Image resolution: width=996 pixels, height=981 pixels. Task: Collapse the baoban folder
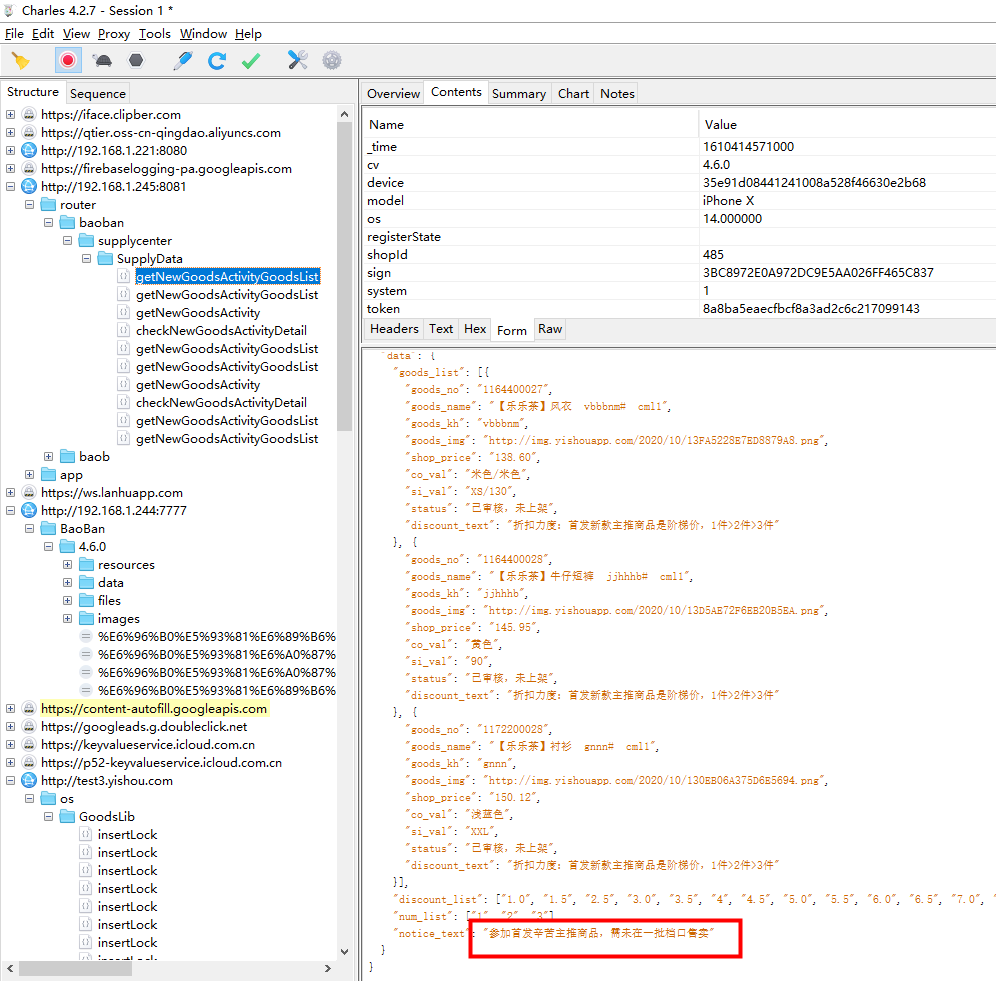click(48, 222)
